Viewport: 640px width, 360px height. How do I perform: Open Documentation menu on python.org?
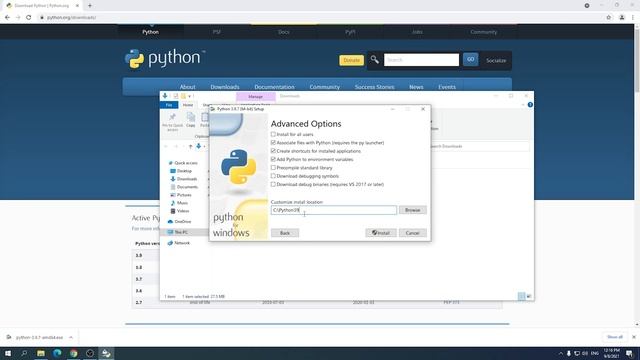pyautogui.click(x=274, y=87)
